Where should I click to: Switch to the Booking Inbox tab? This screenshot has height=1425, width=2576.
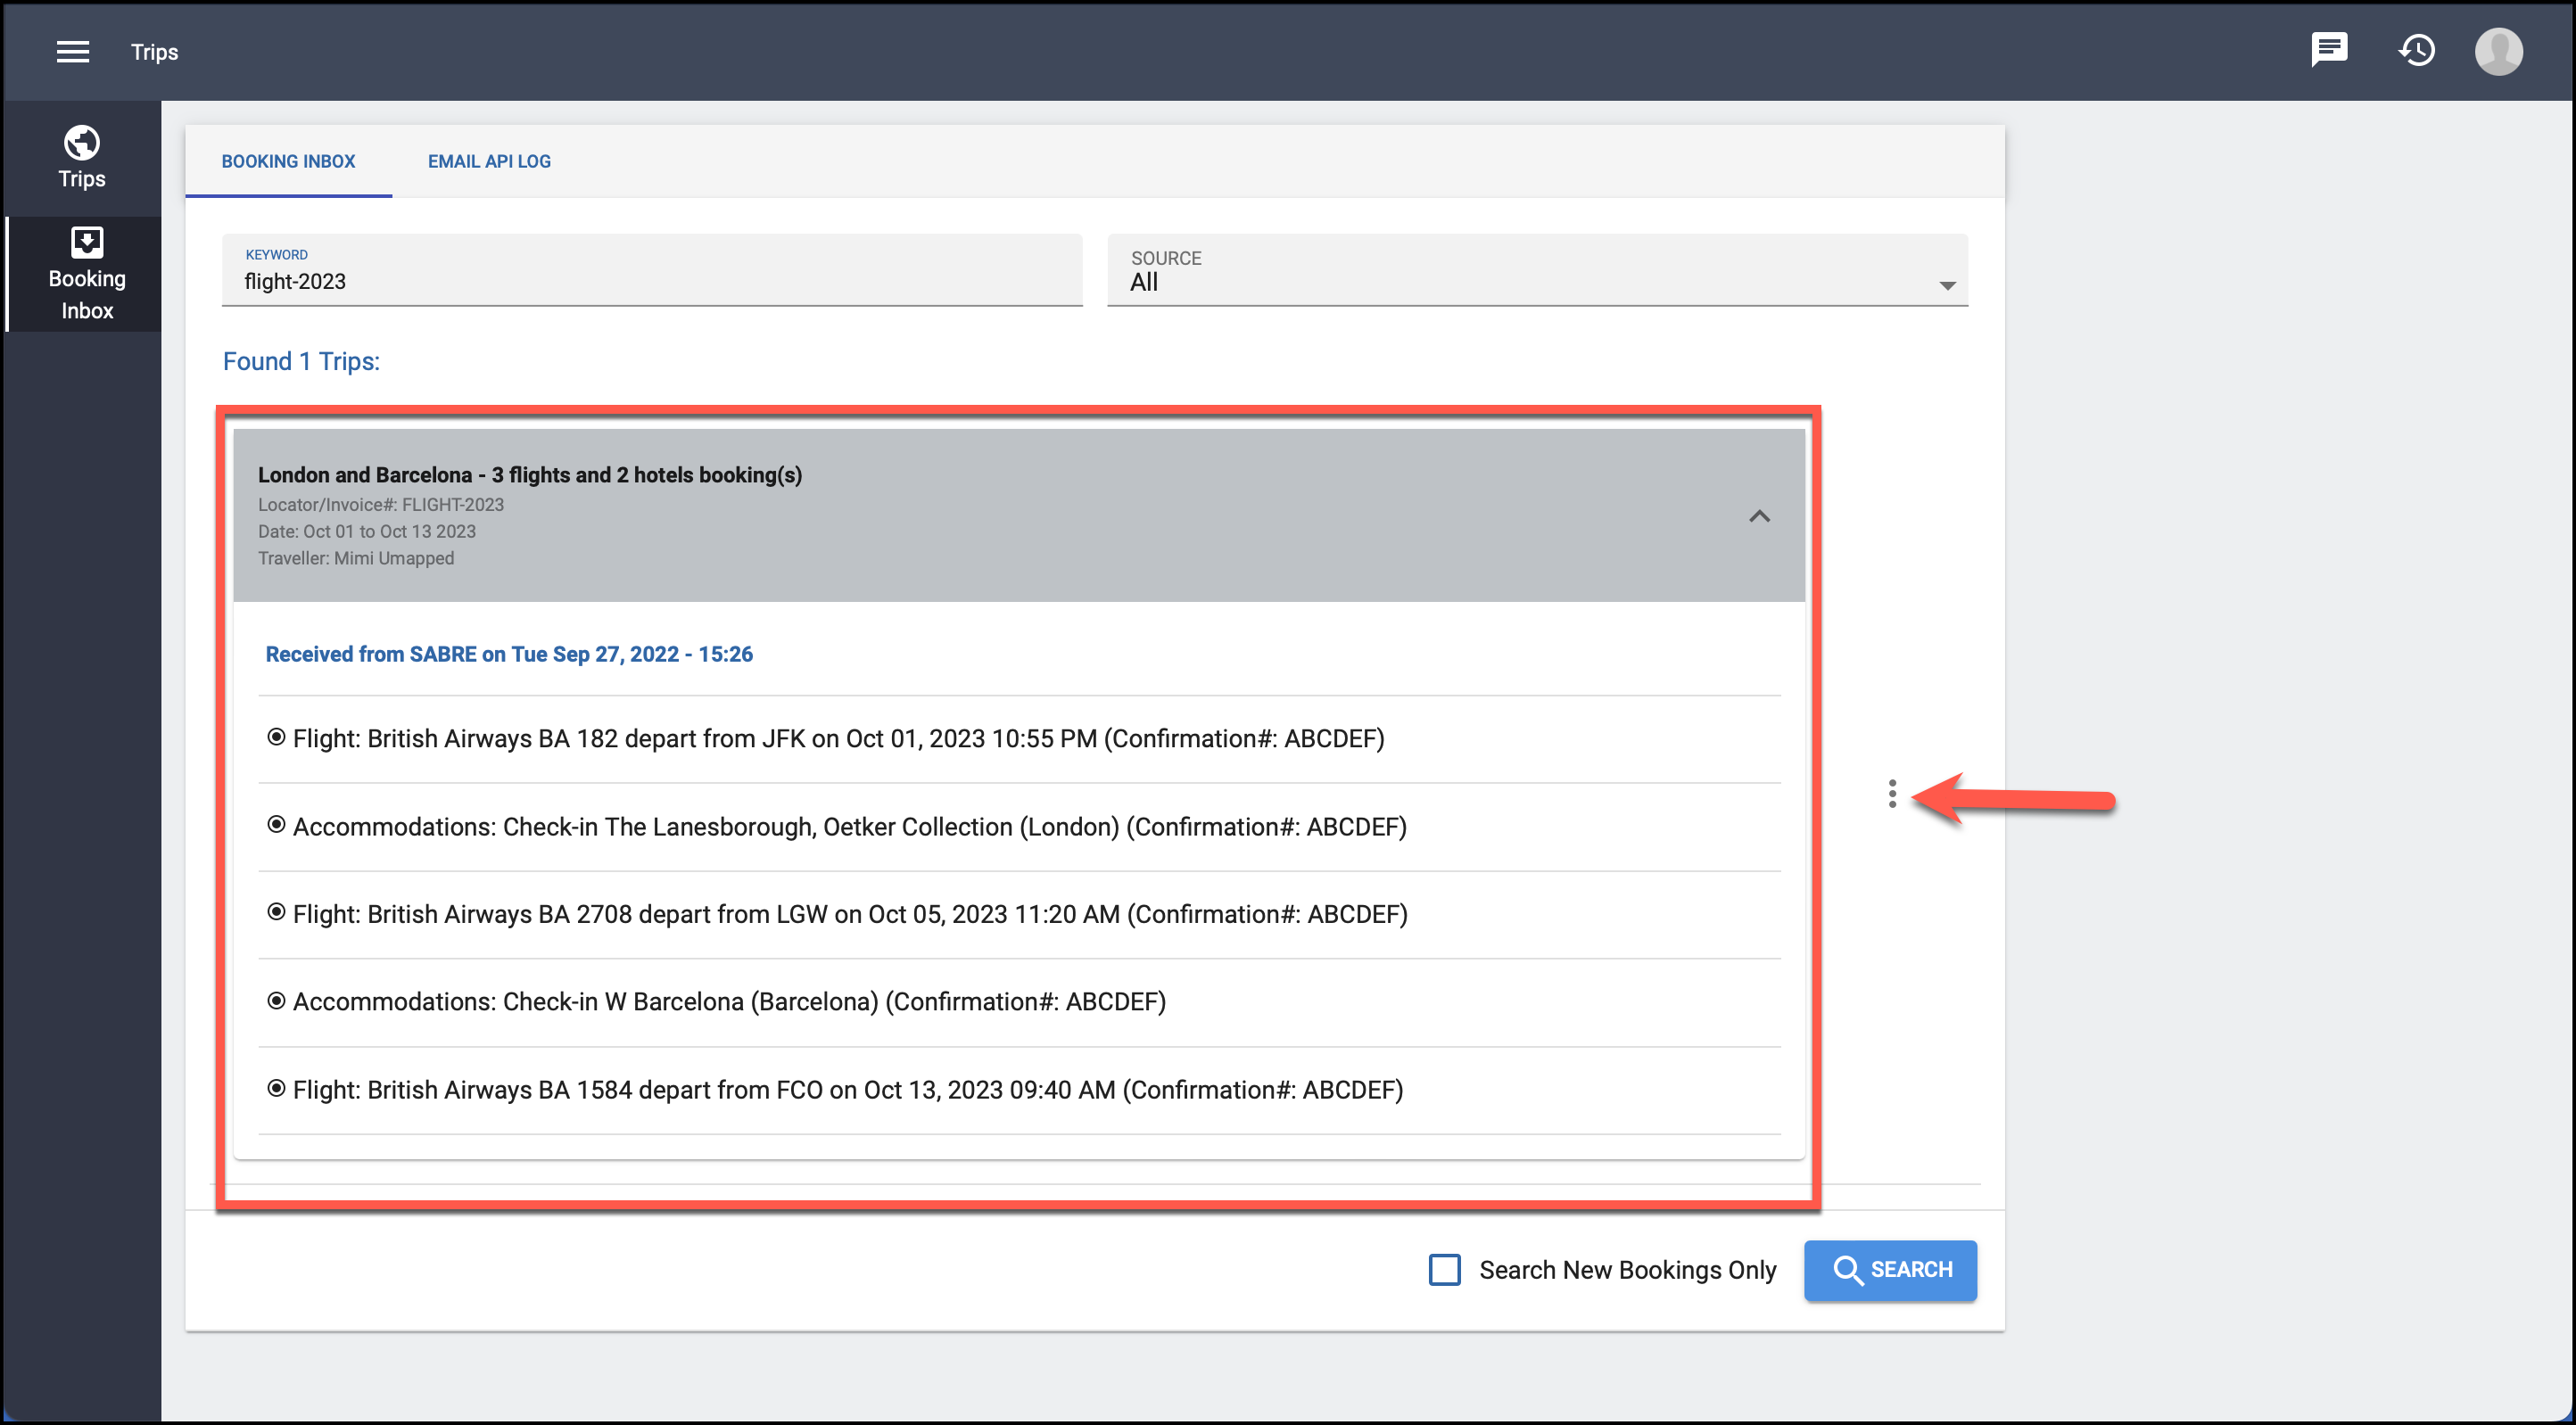(288, 161)
